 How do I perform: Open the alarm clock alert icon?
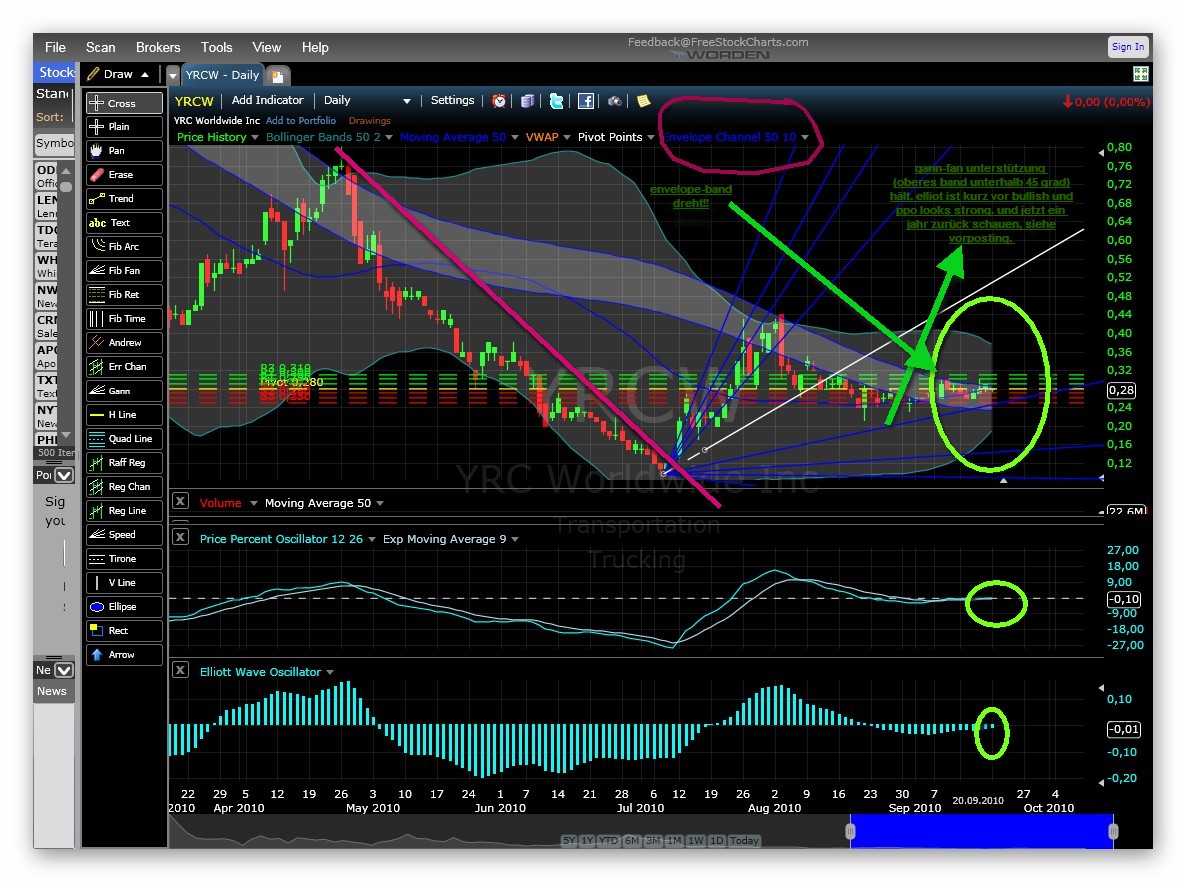[x=499, y=101]
